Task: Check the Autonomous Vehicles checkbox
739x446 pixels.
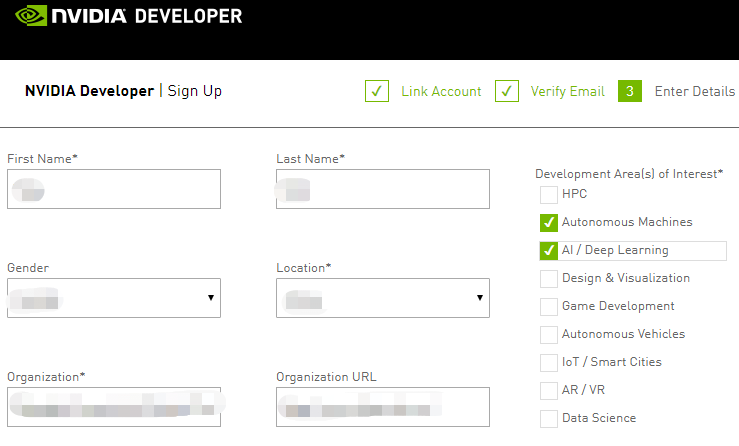Action: coord(549,335)
